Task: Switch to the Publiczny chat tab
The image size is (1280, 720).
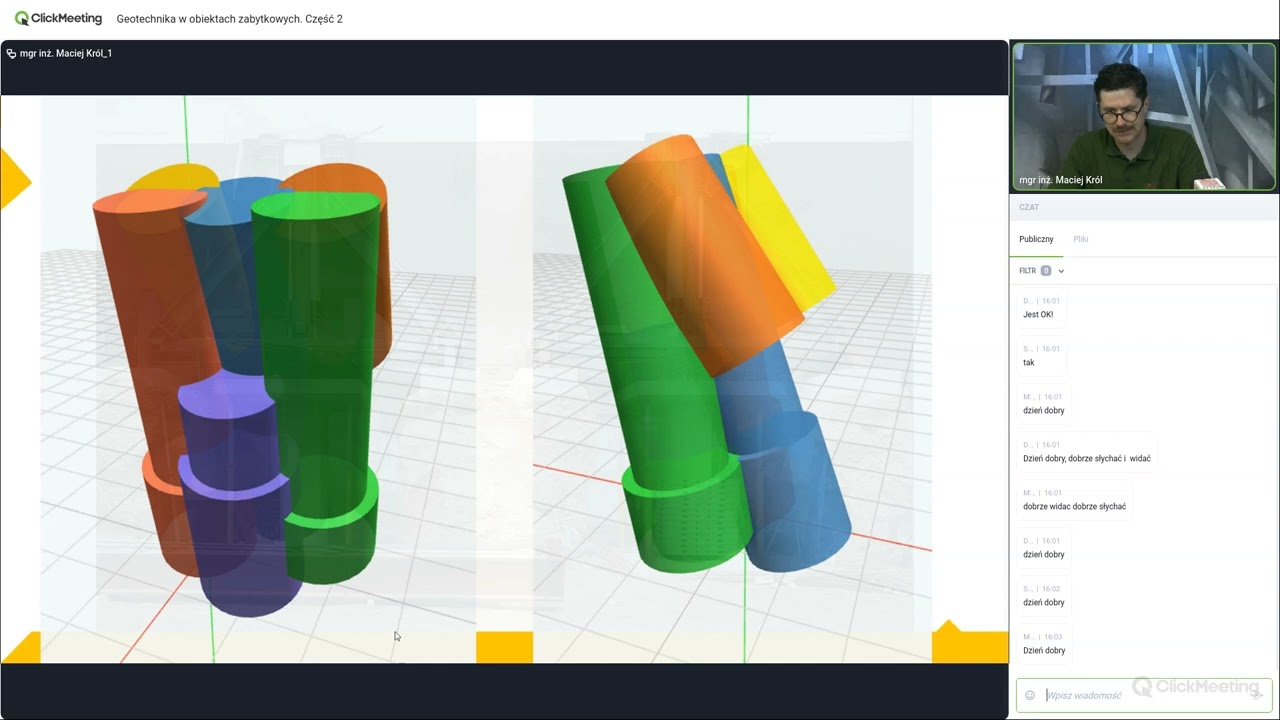Action: (x=1036, y=239)
